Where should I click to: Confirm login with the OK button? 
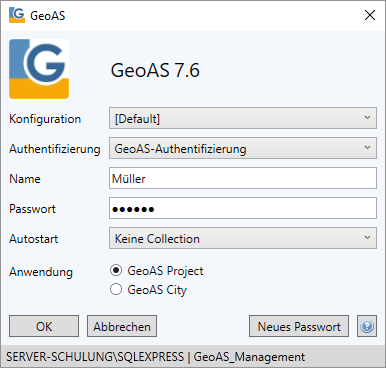pos(44,326)
